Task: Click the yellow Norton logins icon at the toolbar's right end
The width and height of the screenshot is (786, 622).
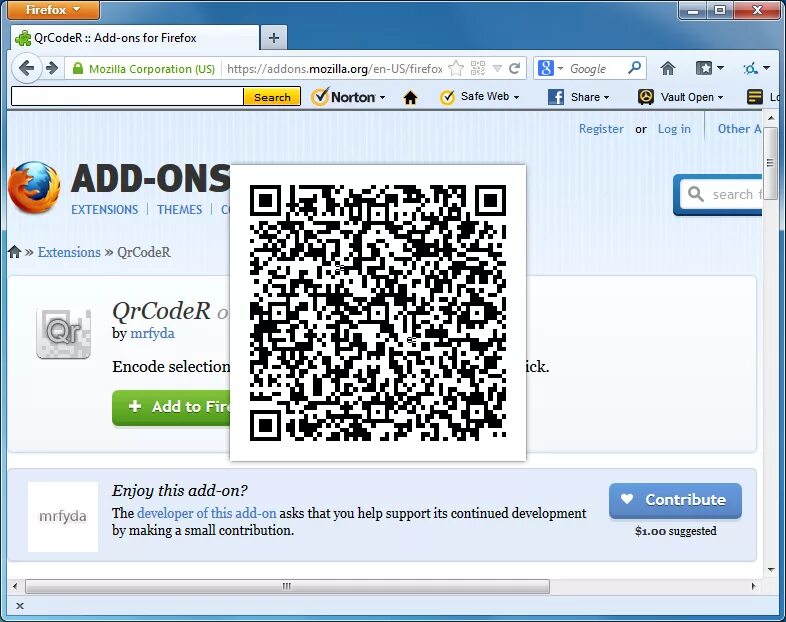Action: click(x=755, y=97)
